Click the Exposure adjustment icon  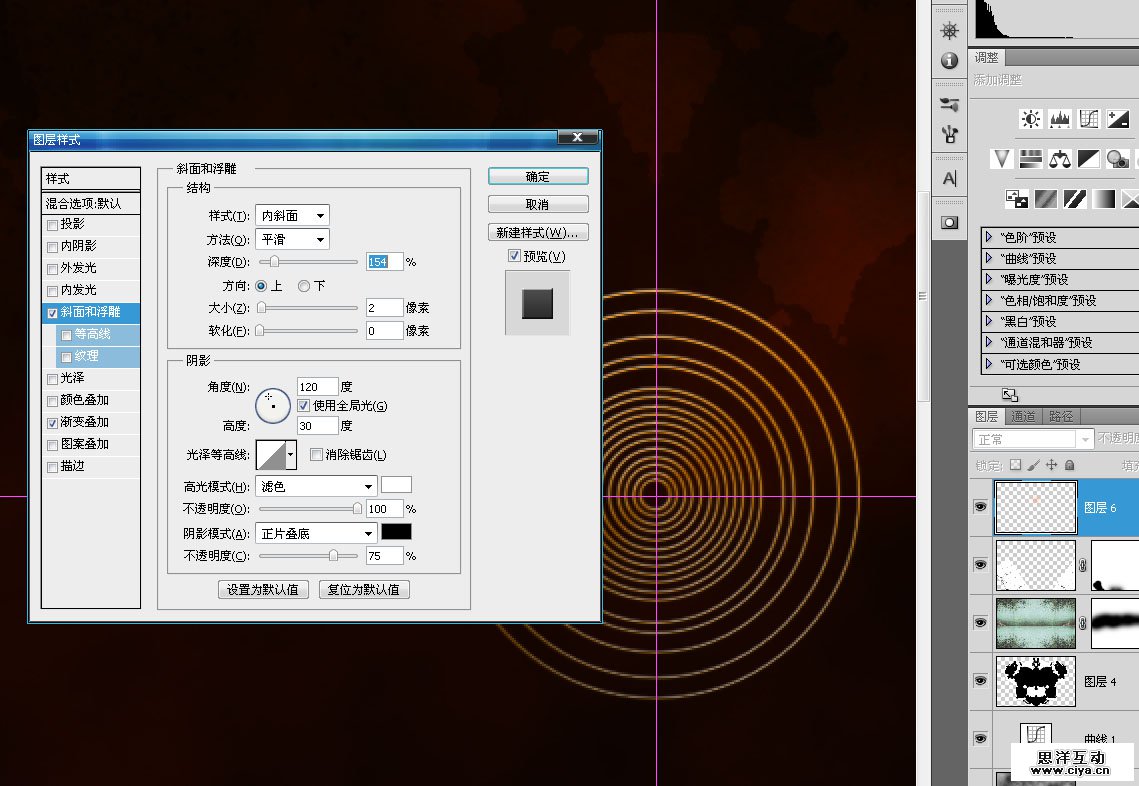click(1118, 119)
